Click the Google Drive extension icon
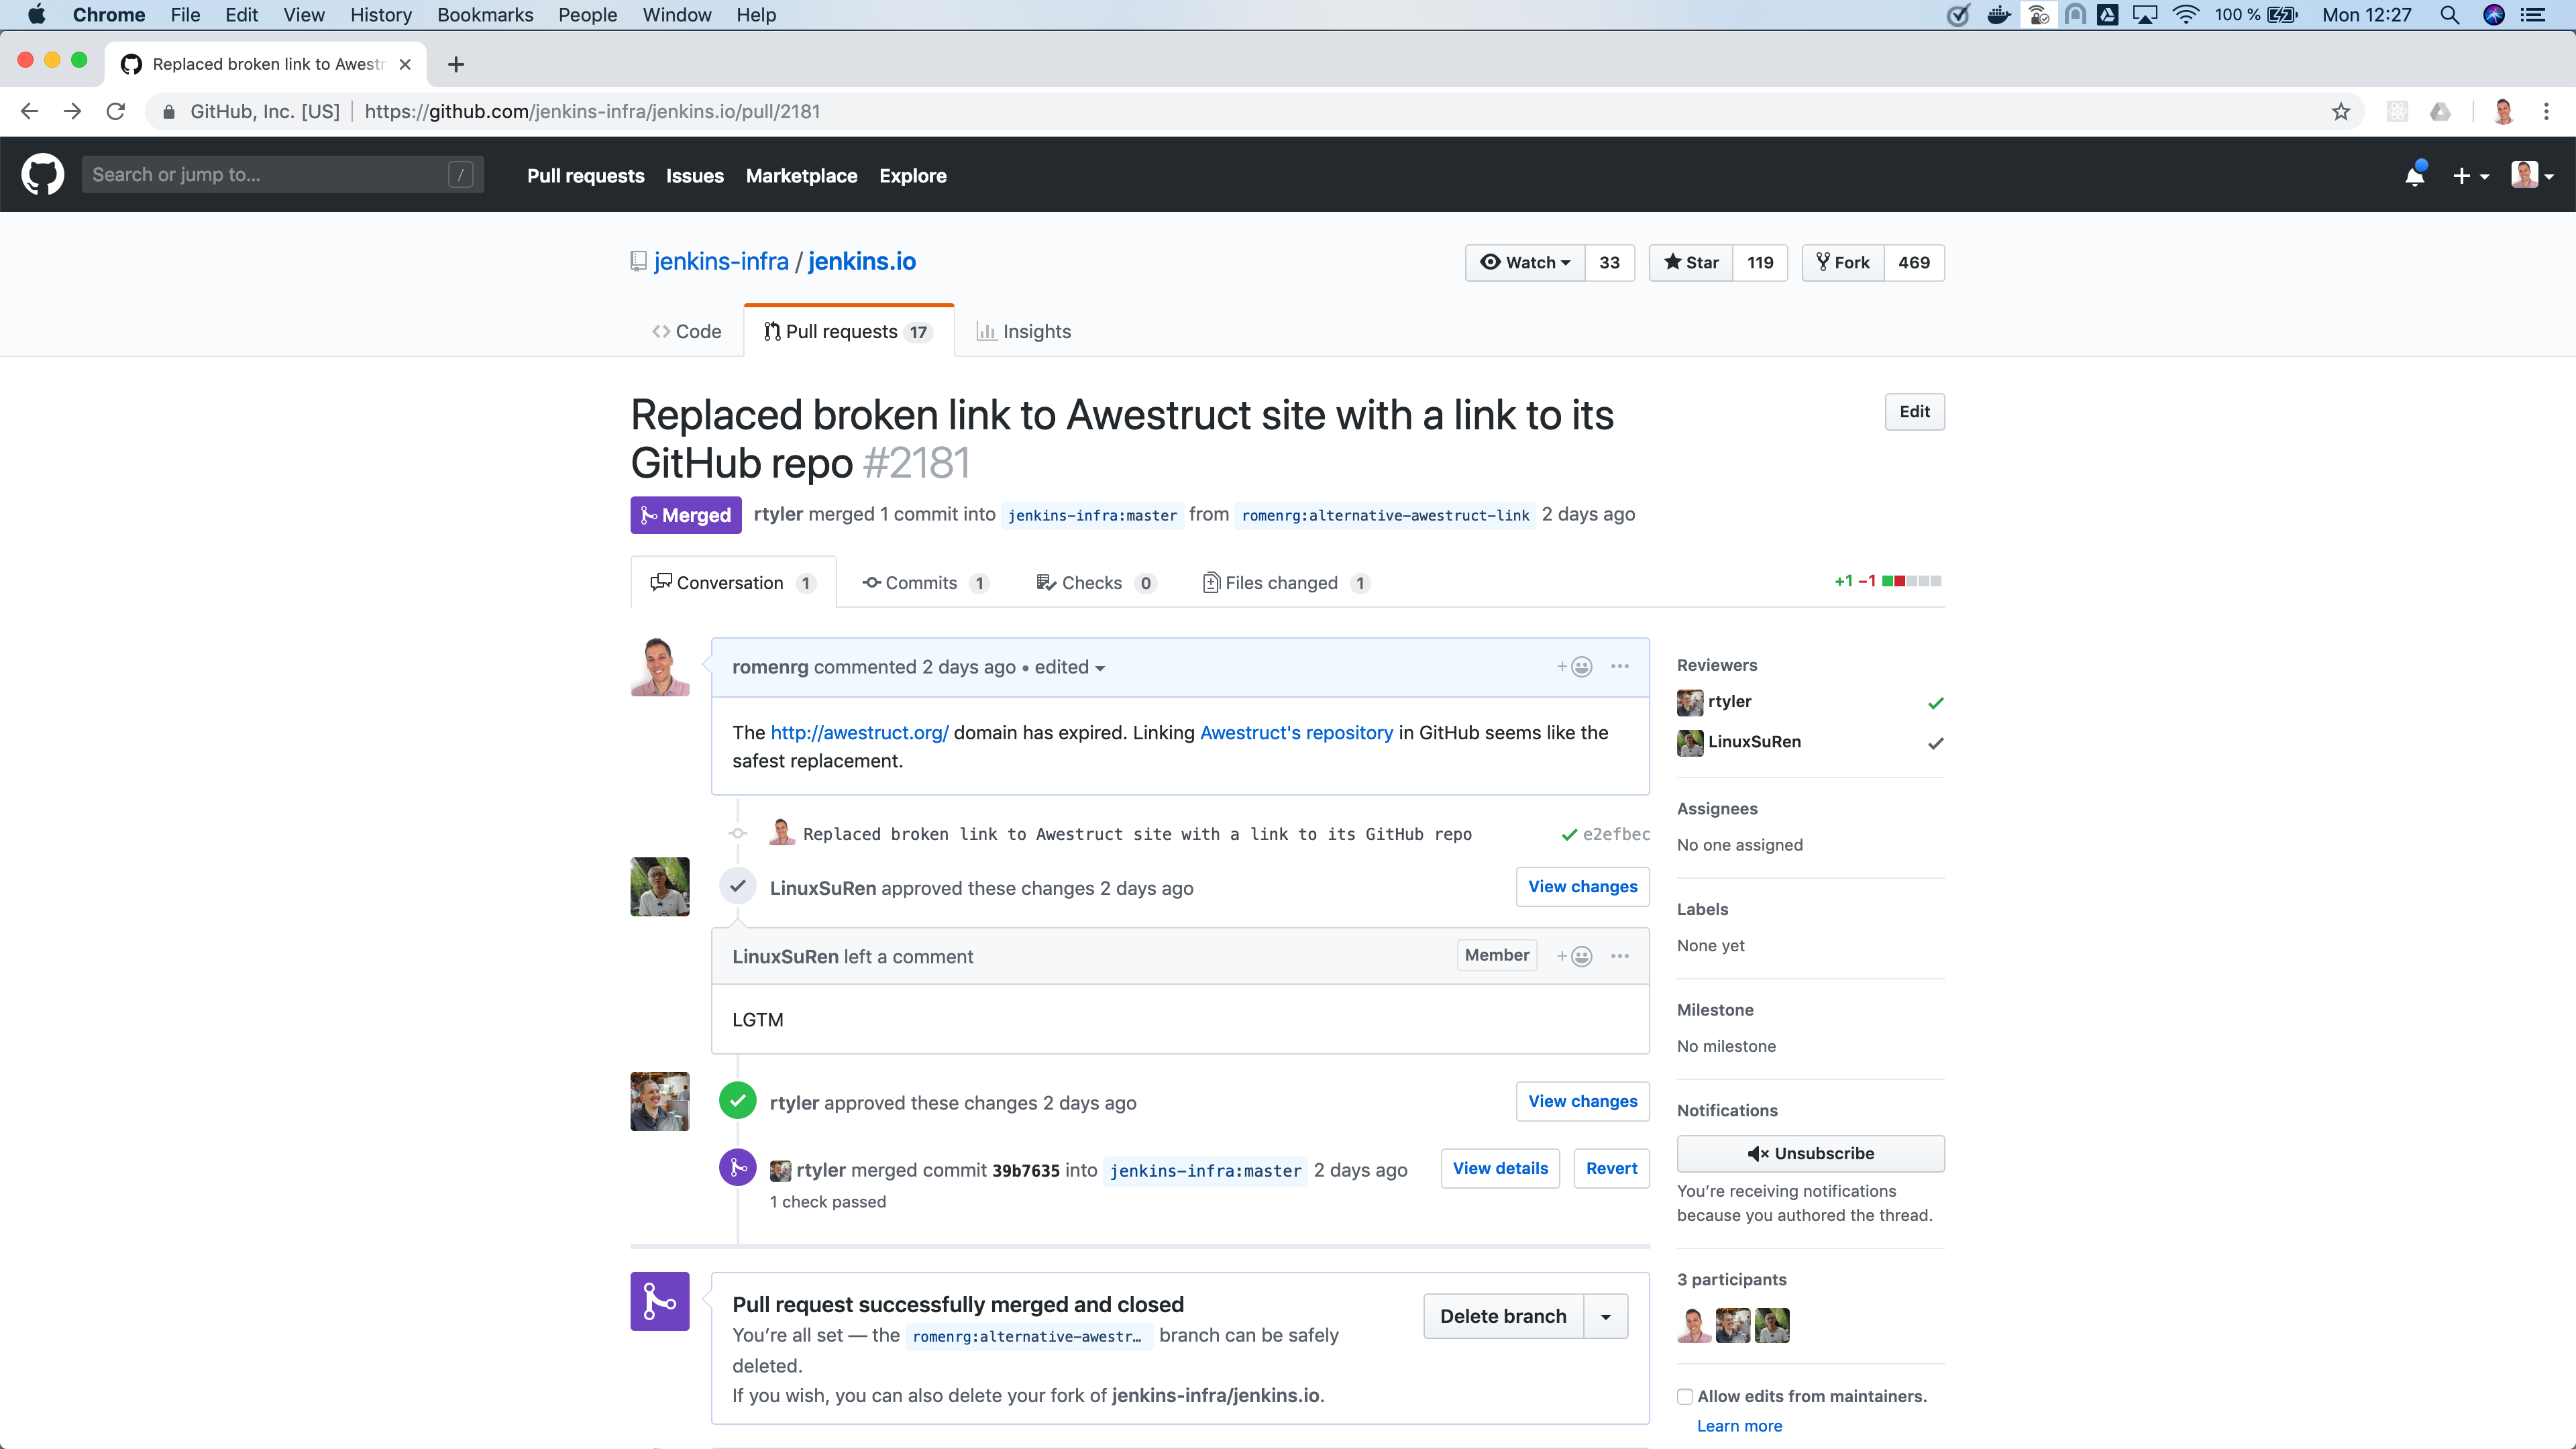 pos(2440,111)
